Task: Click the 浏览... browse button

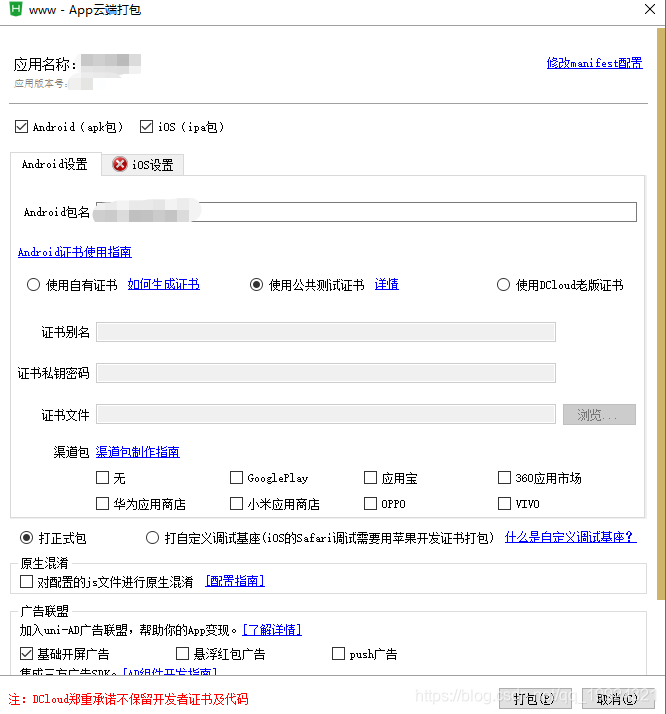Action: [x=599, y=414]
